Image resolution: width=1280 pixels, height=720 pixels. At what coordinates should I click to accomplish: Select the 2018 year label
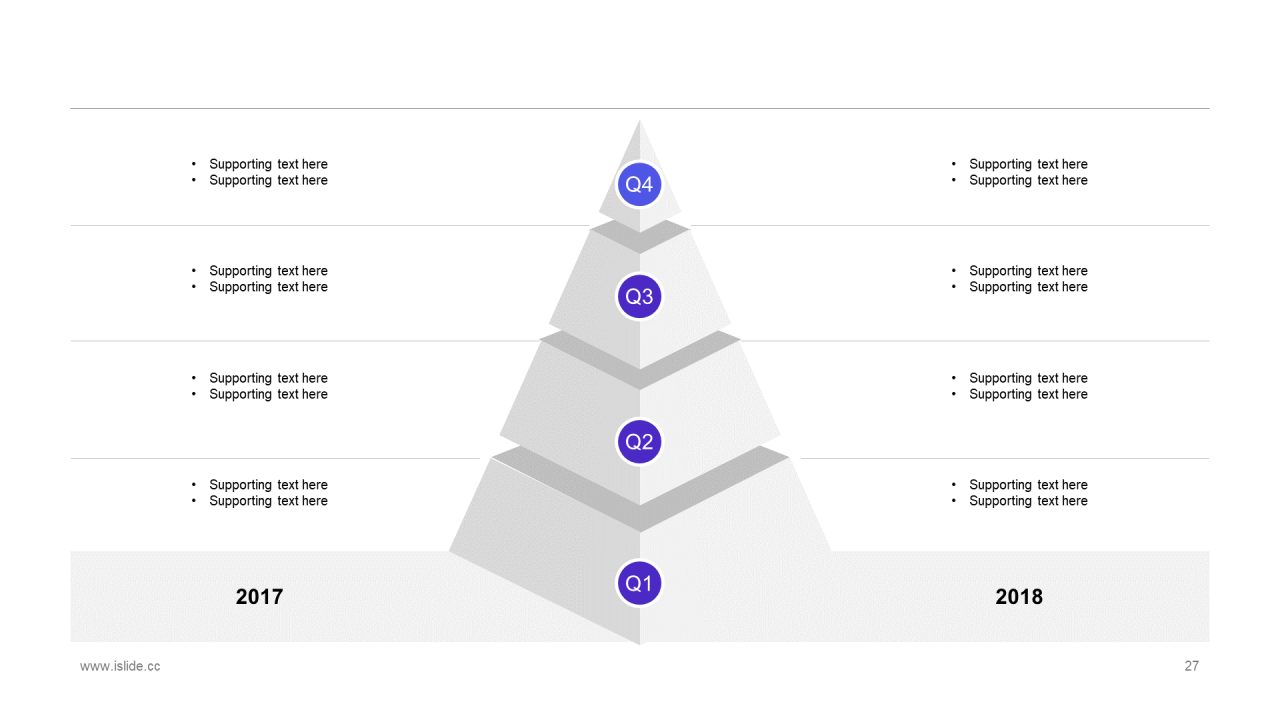[x=1019, y=596]
